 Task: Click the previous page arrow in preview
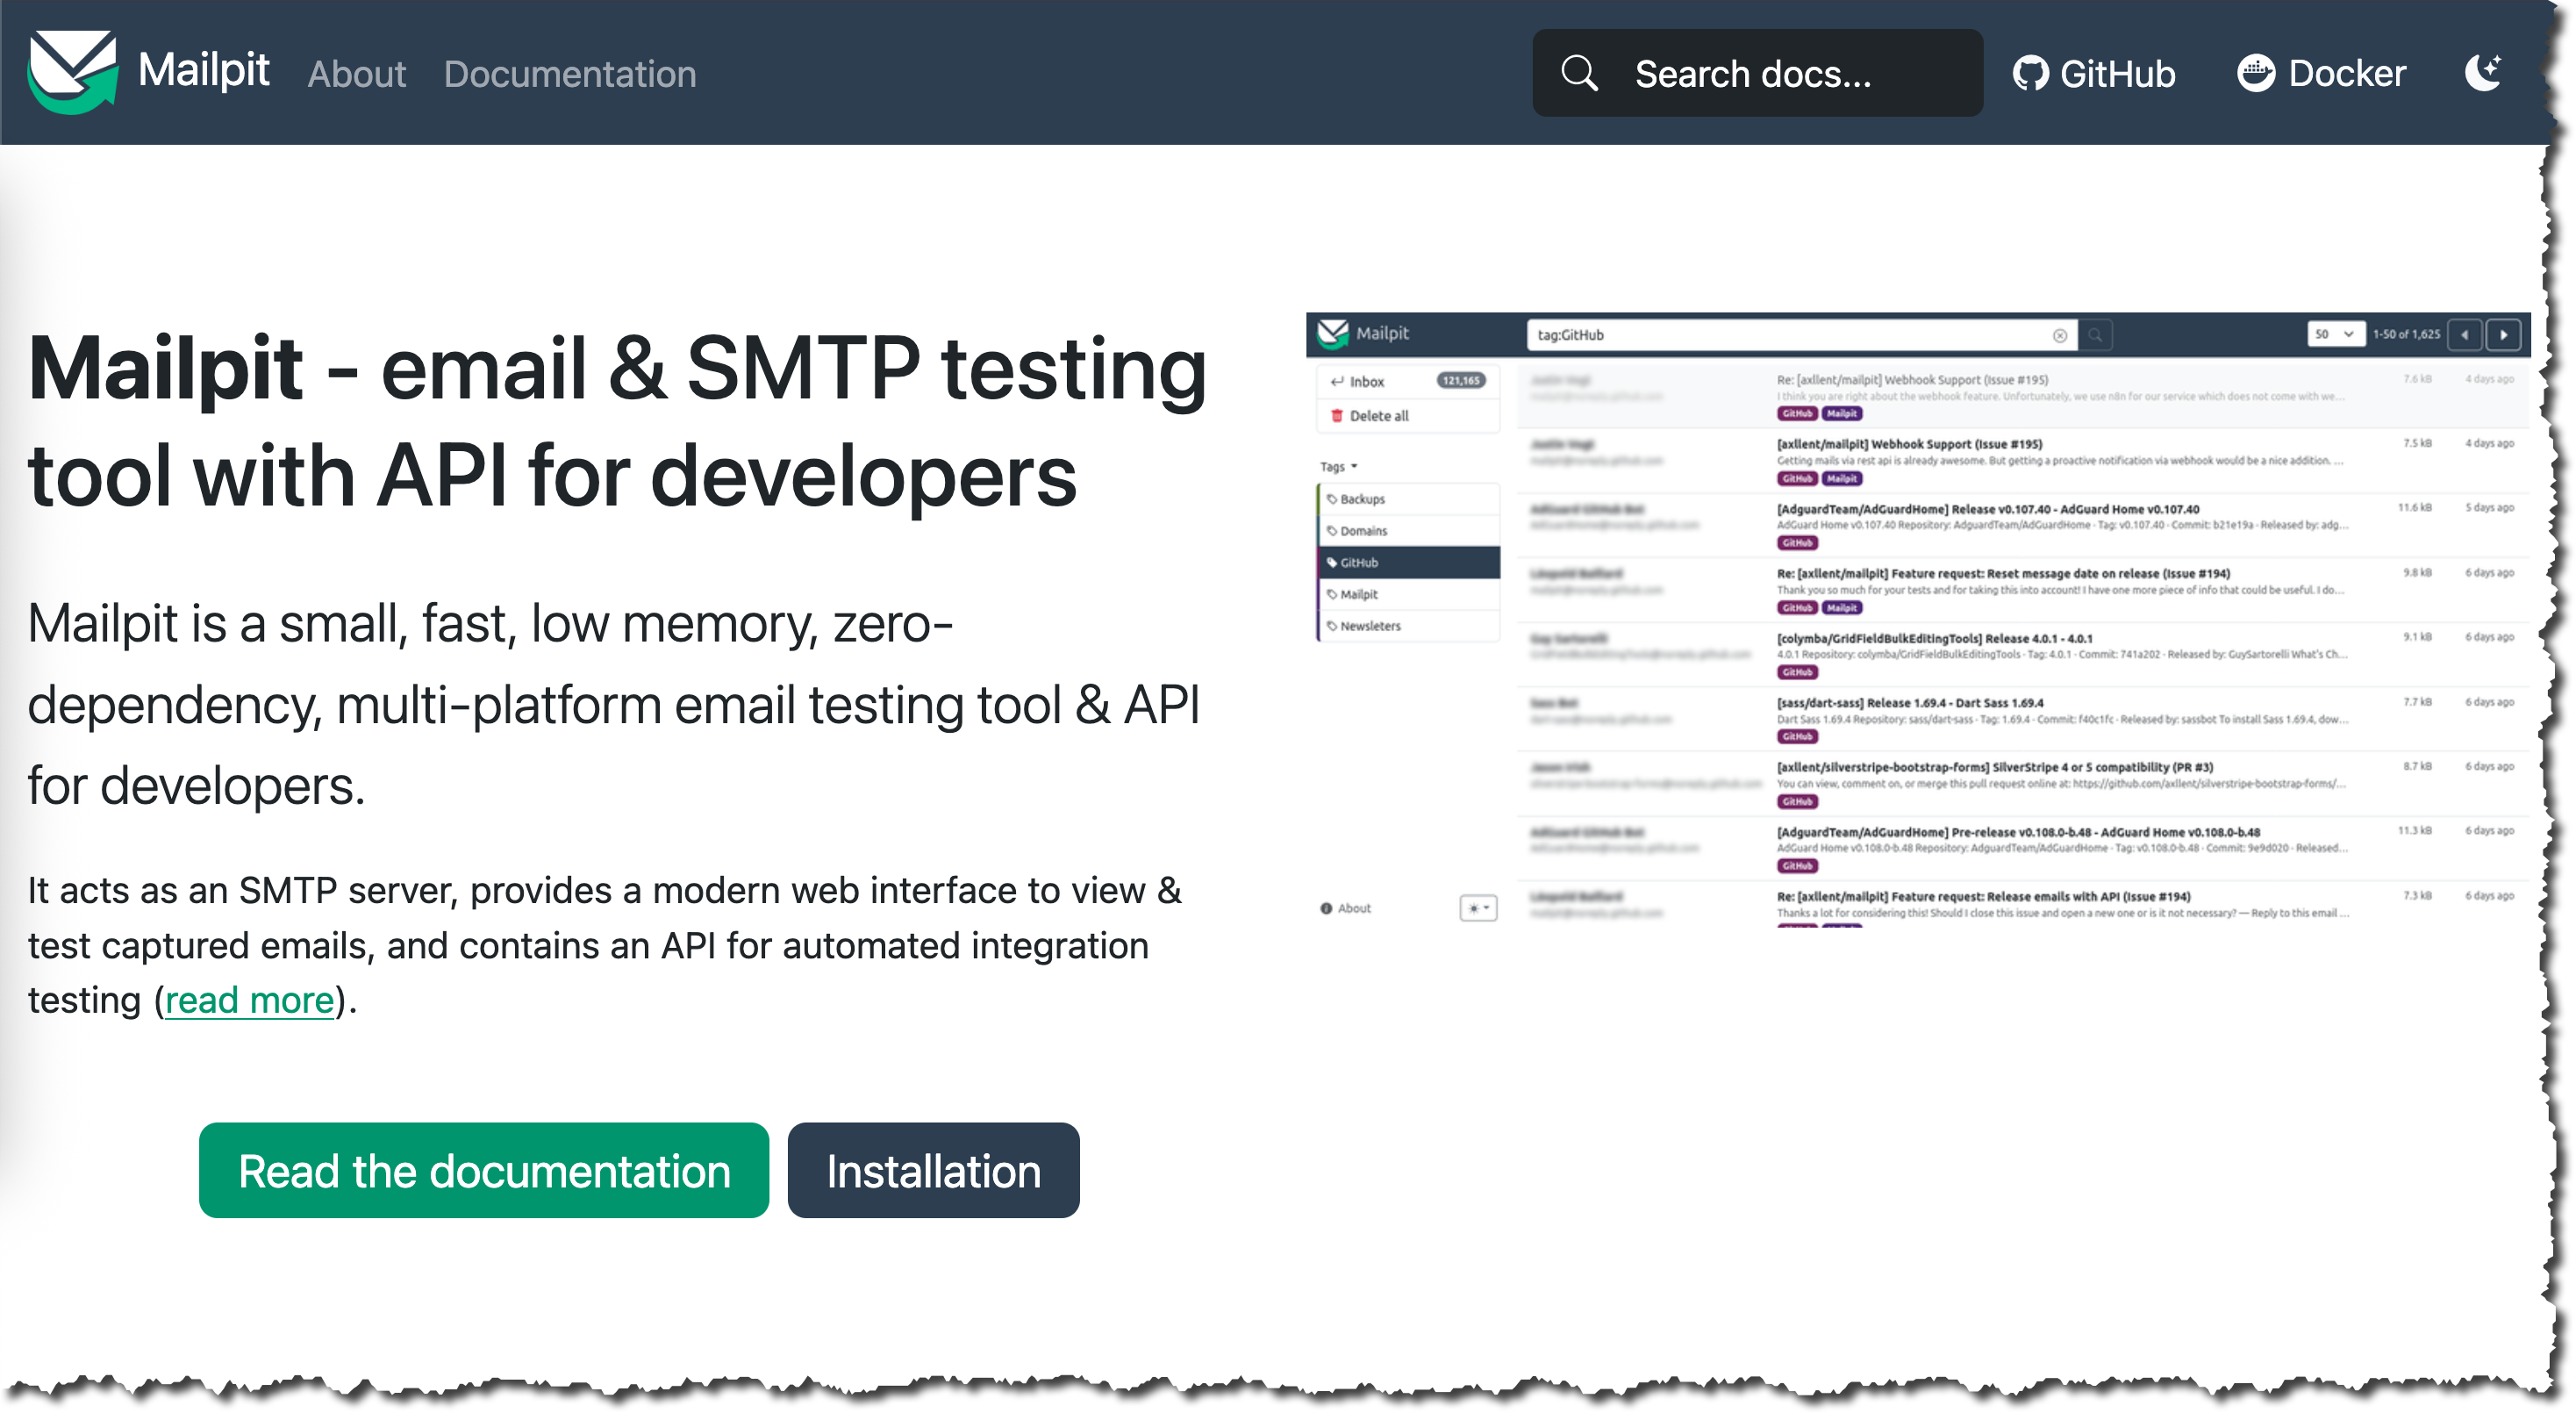2465,334
